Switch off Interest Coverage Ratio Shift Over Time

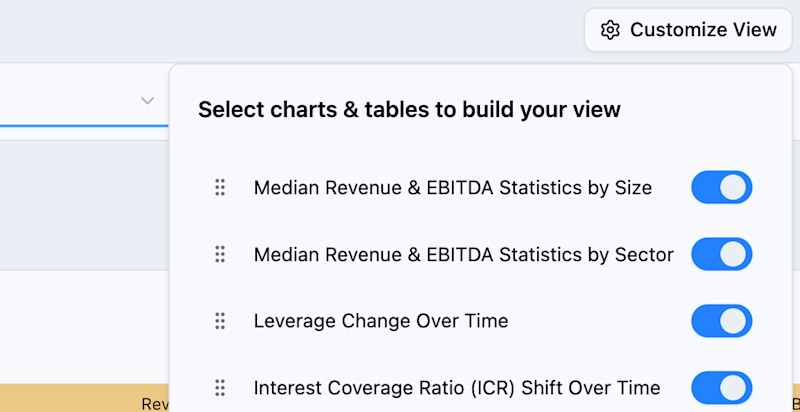click(721, 388)
